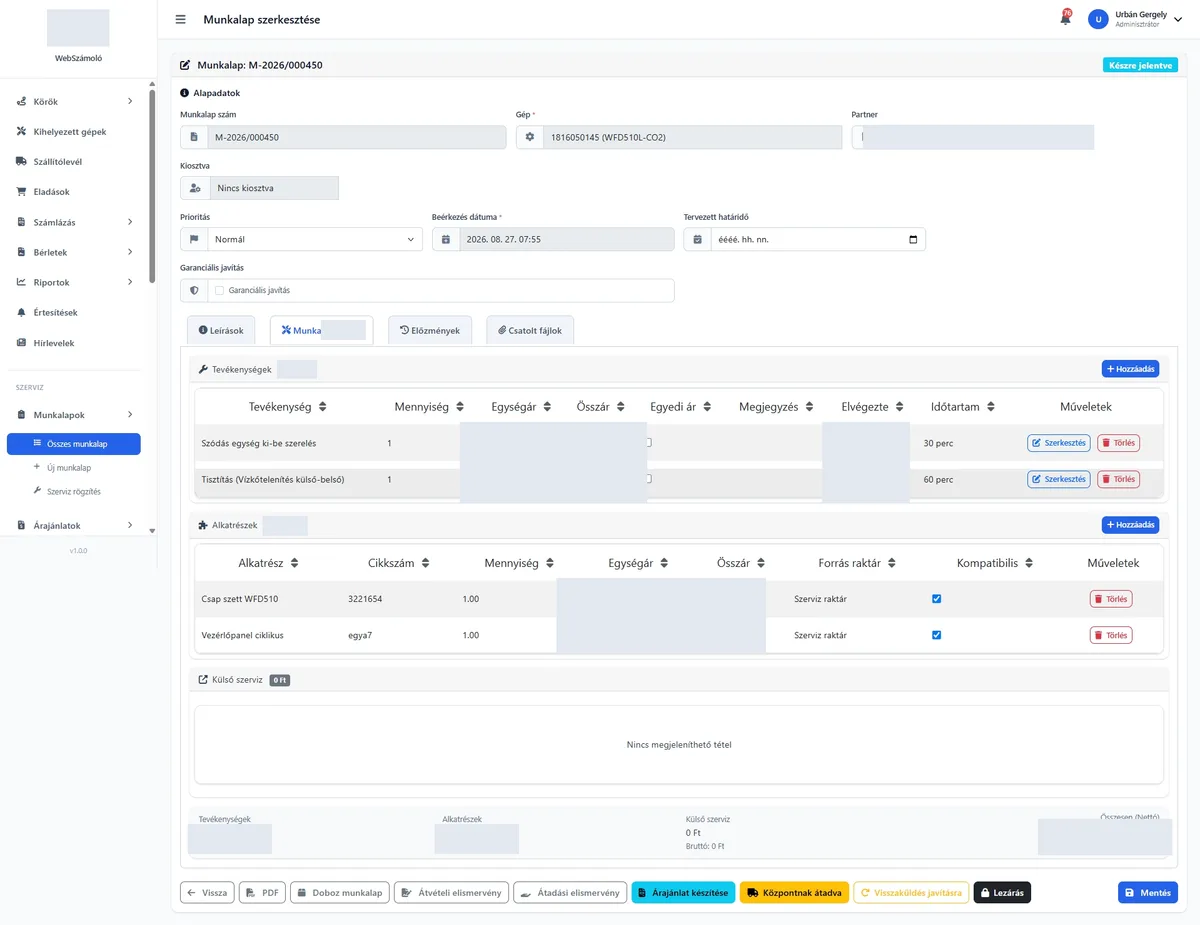Click the Körök sidebar icon
Viewport: 1200px width, 925px height.
(21, 102)
